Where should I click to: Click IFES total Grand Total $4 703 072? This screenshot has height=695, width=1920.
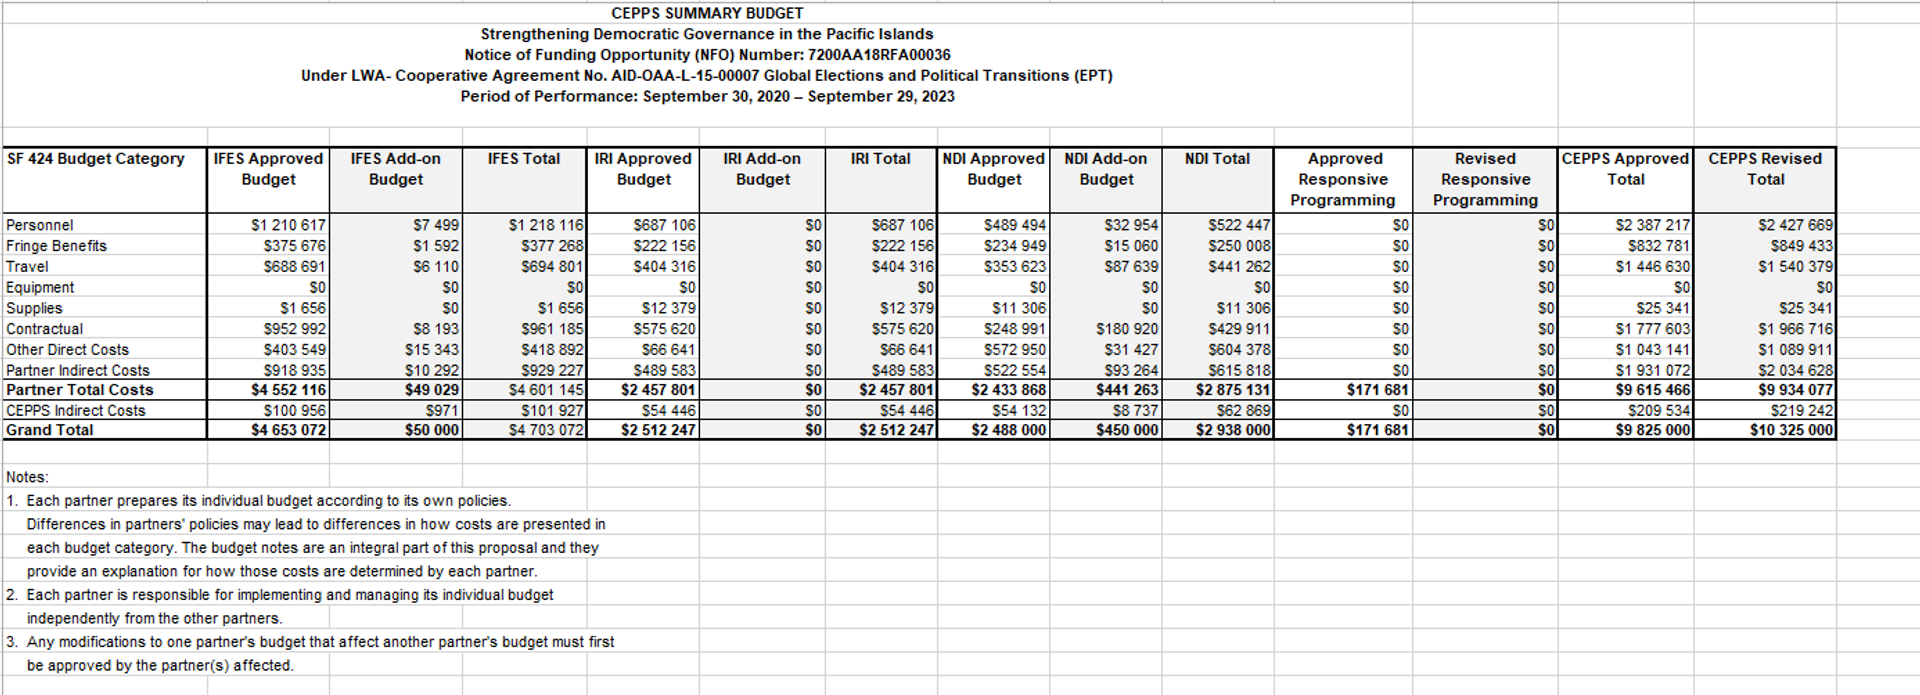(x=546, y=430)
